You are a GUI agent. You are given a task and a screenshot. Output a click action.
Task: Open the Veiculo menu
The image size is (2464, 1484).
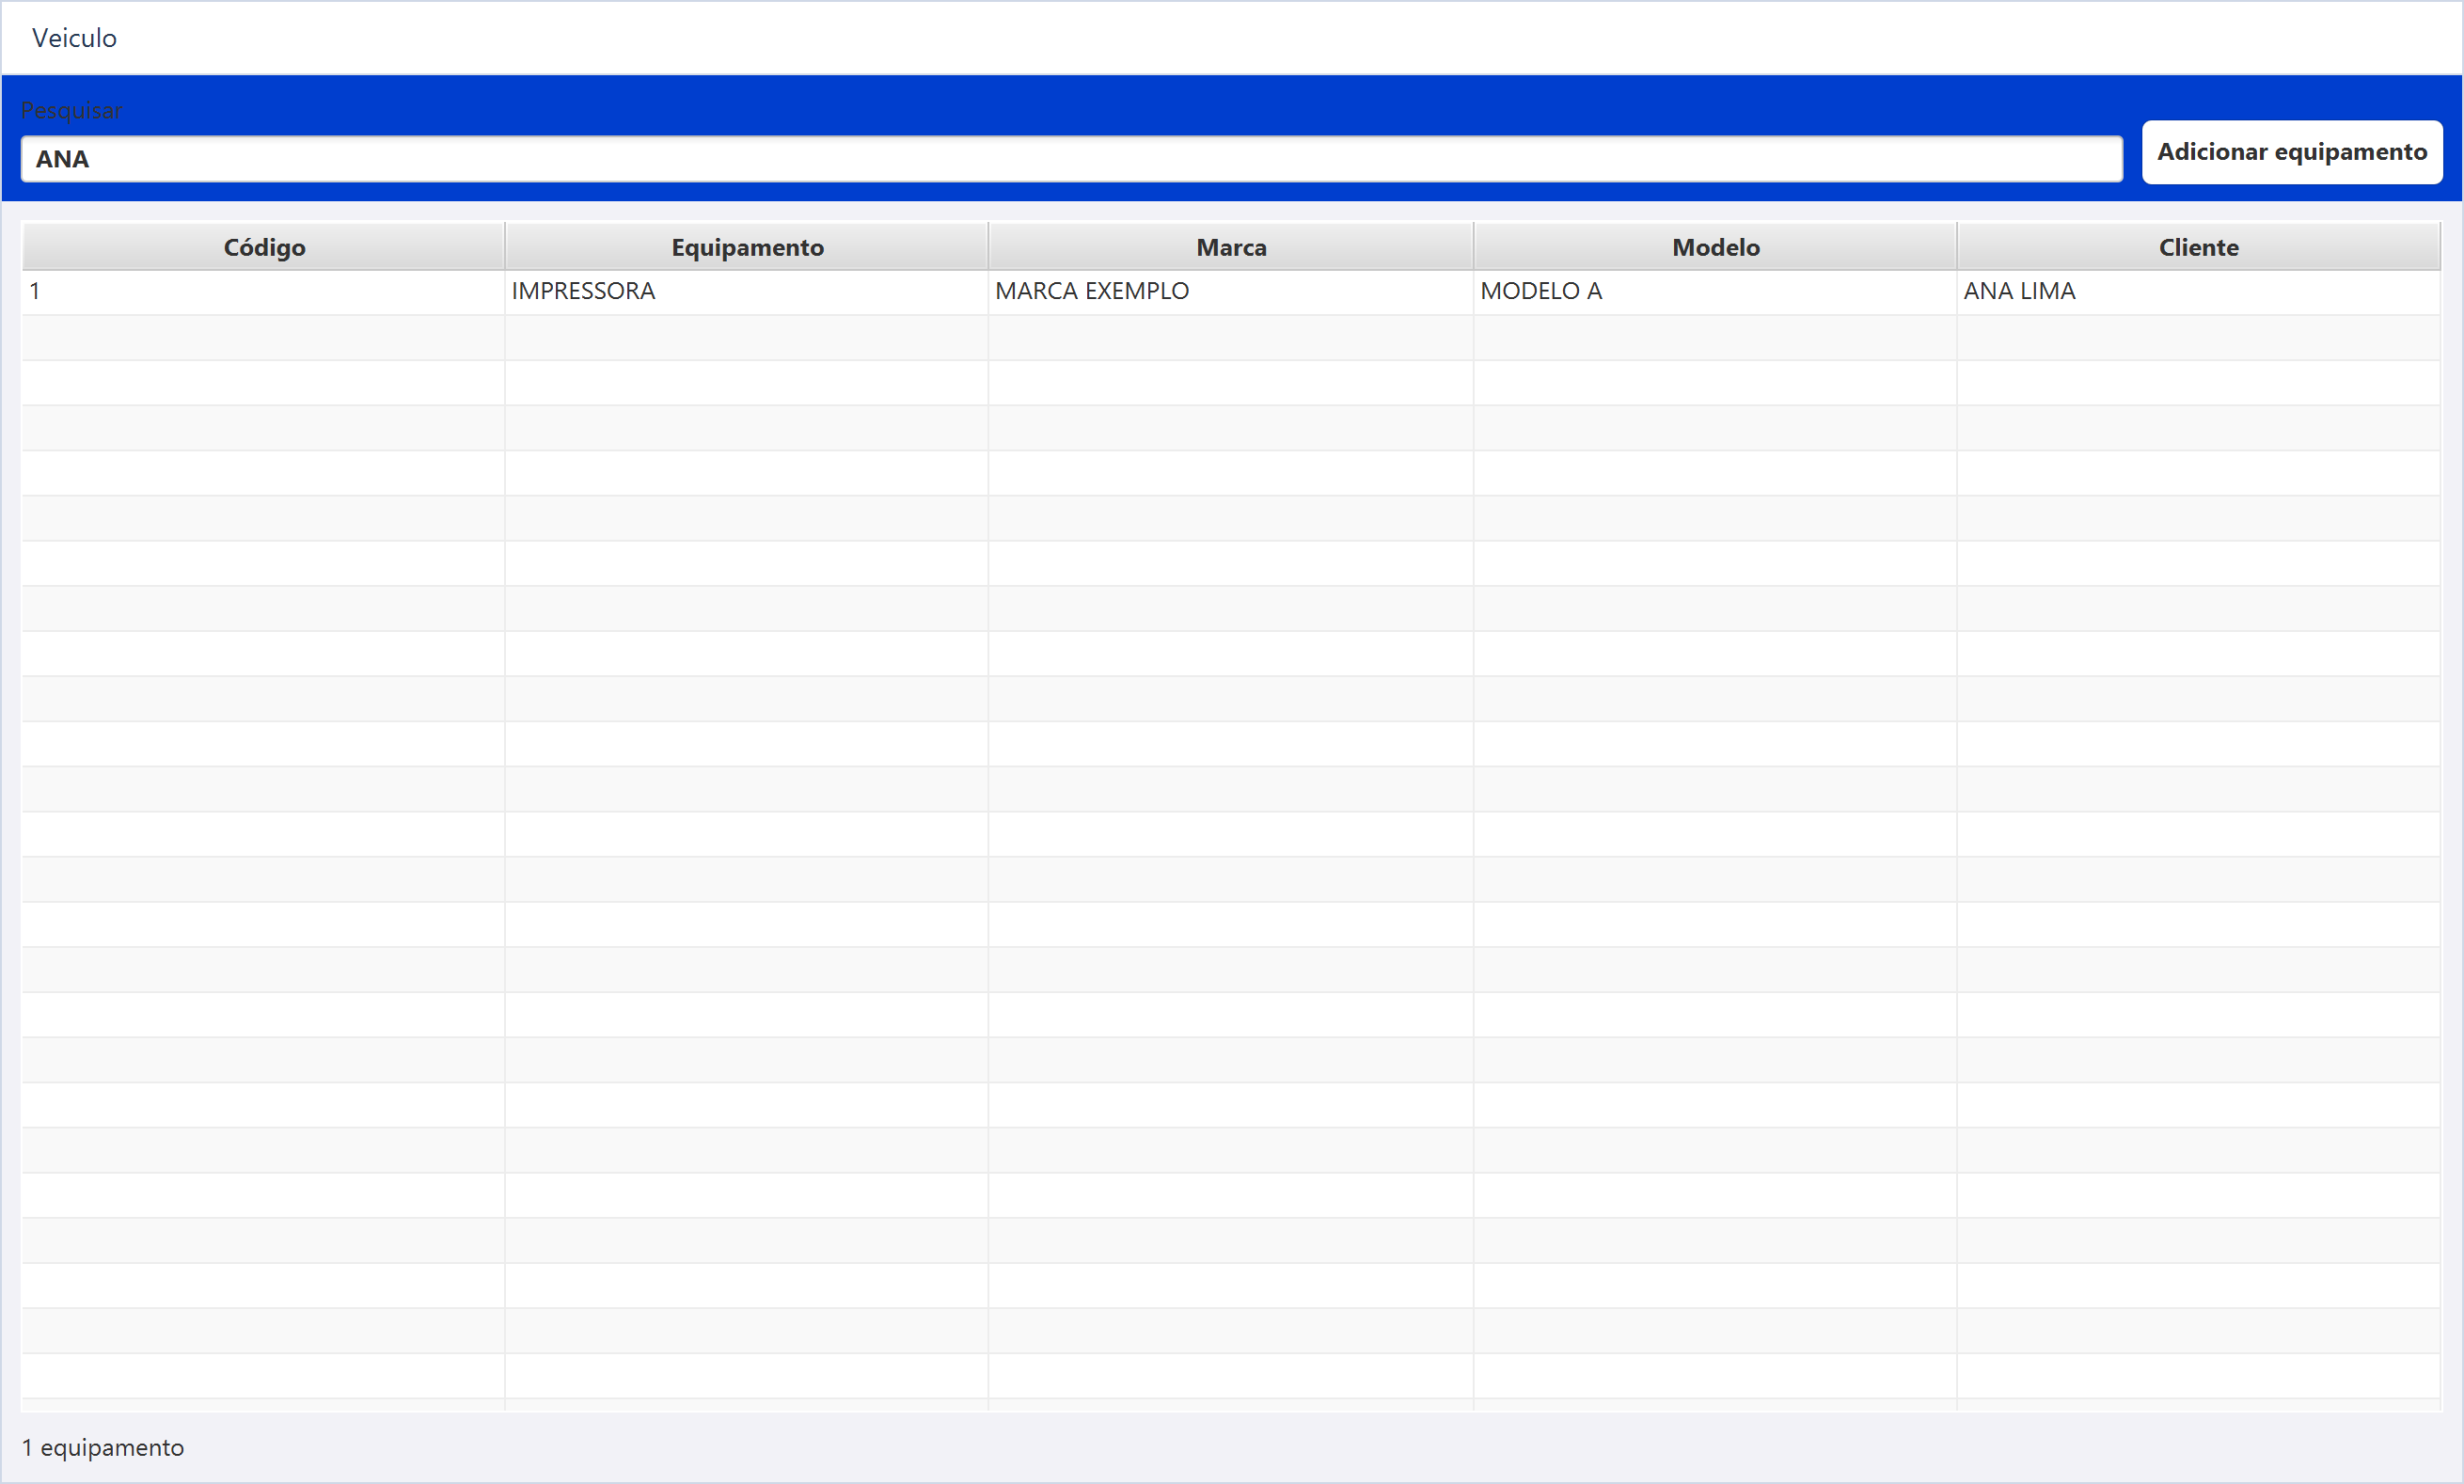74,38
